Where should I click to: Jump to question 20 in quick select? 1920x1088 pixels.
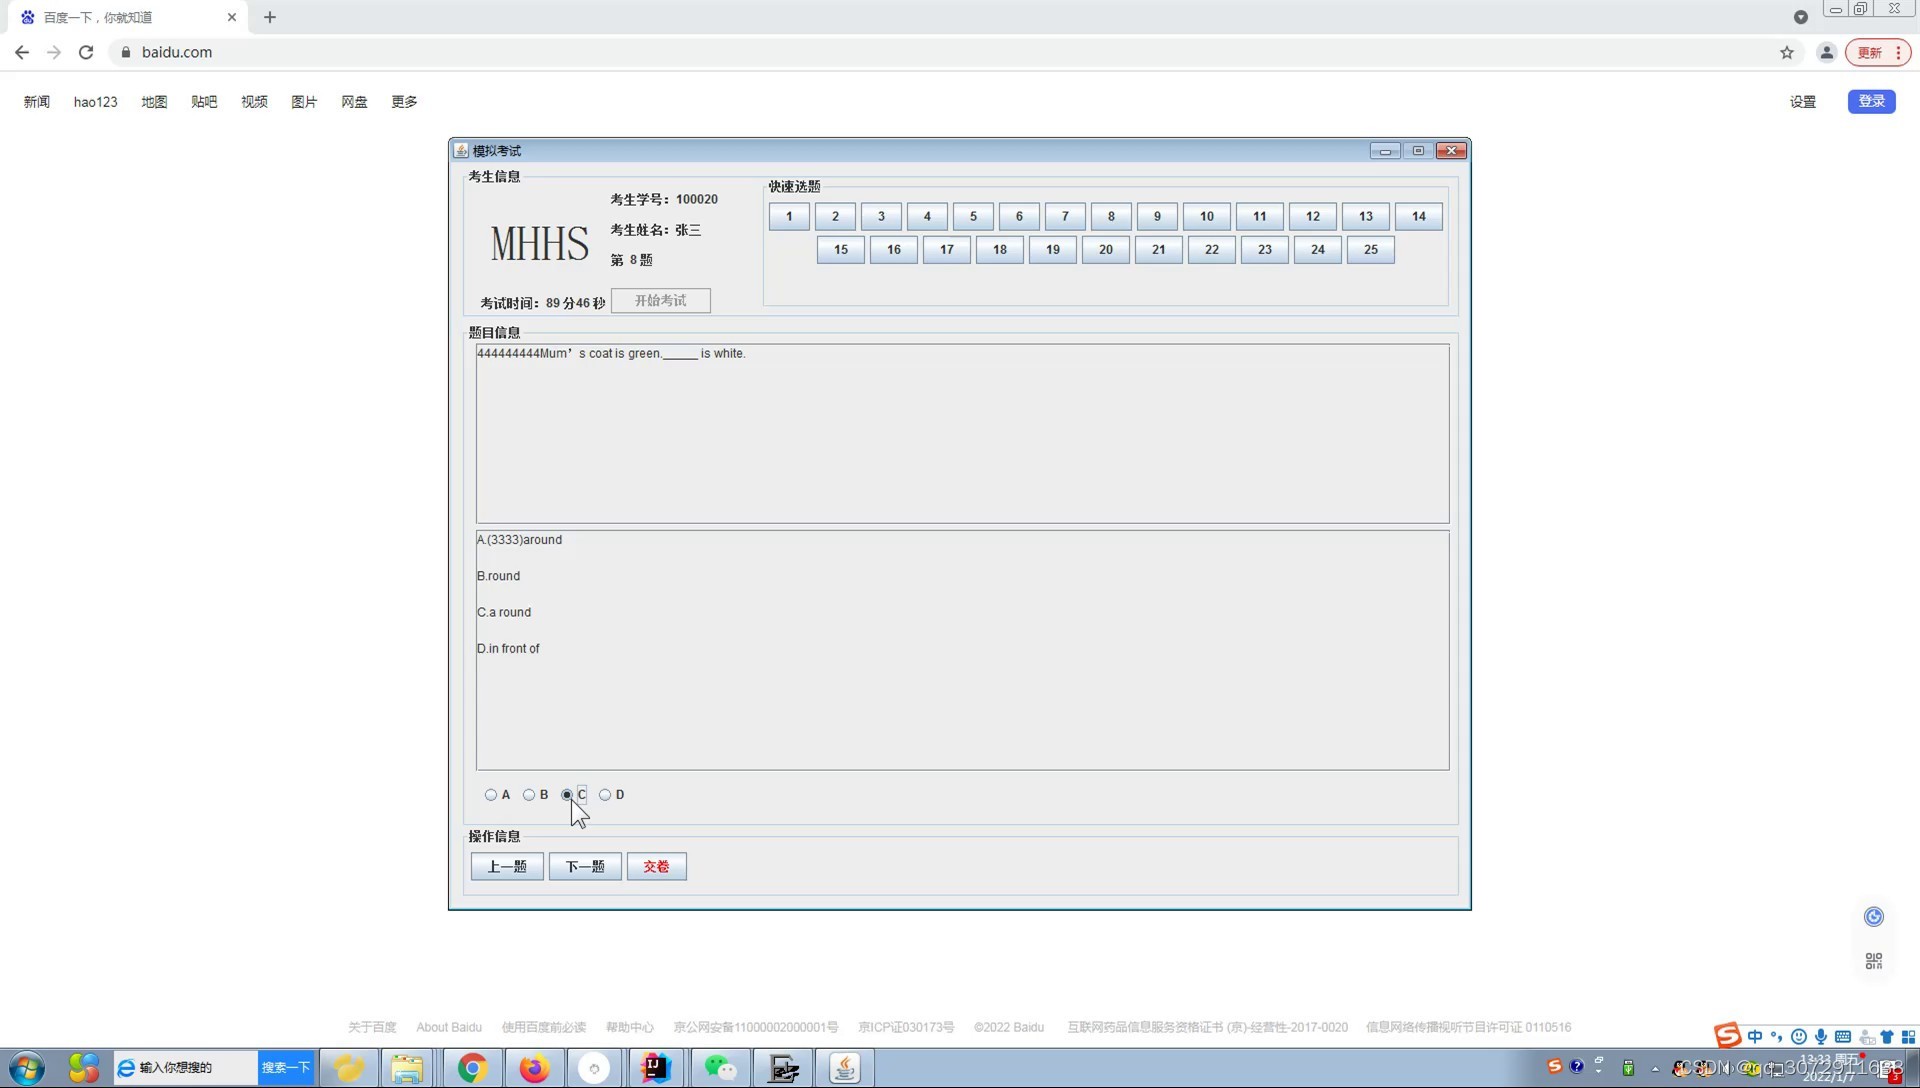click(1106, 250)
